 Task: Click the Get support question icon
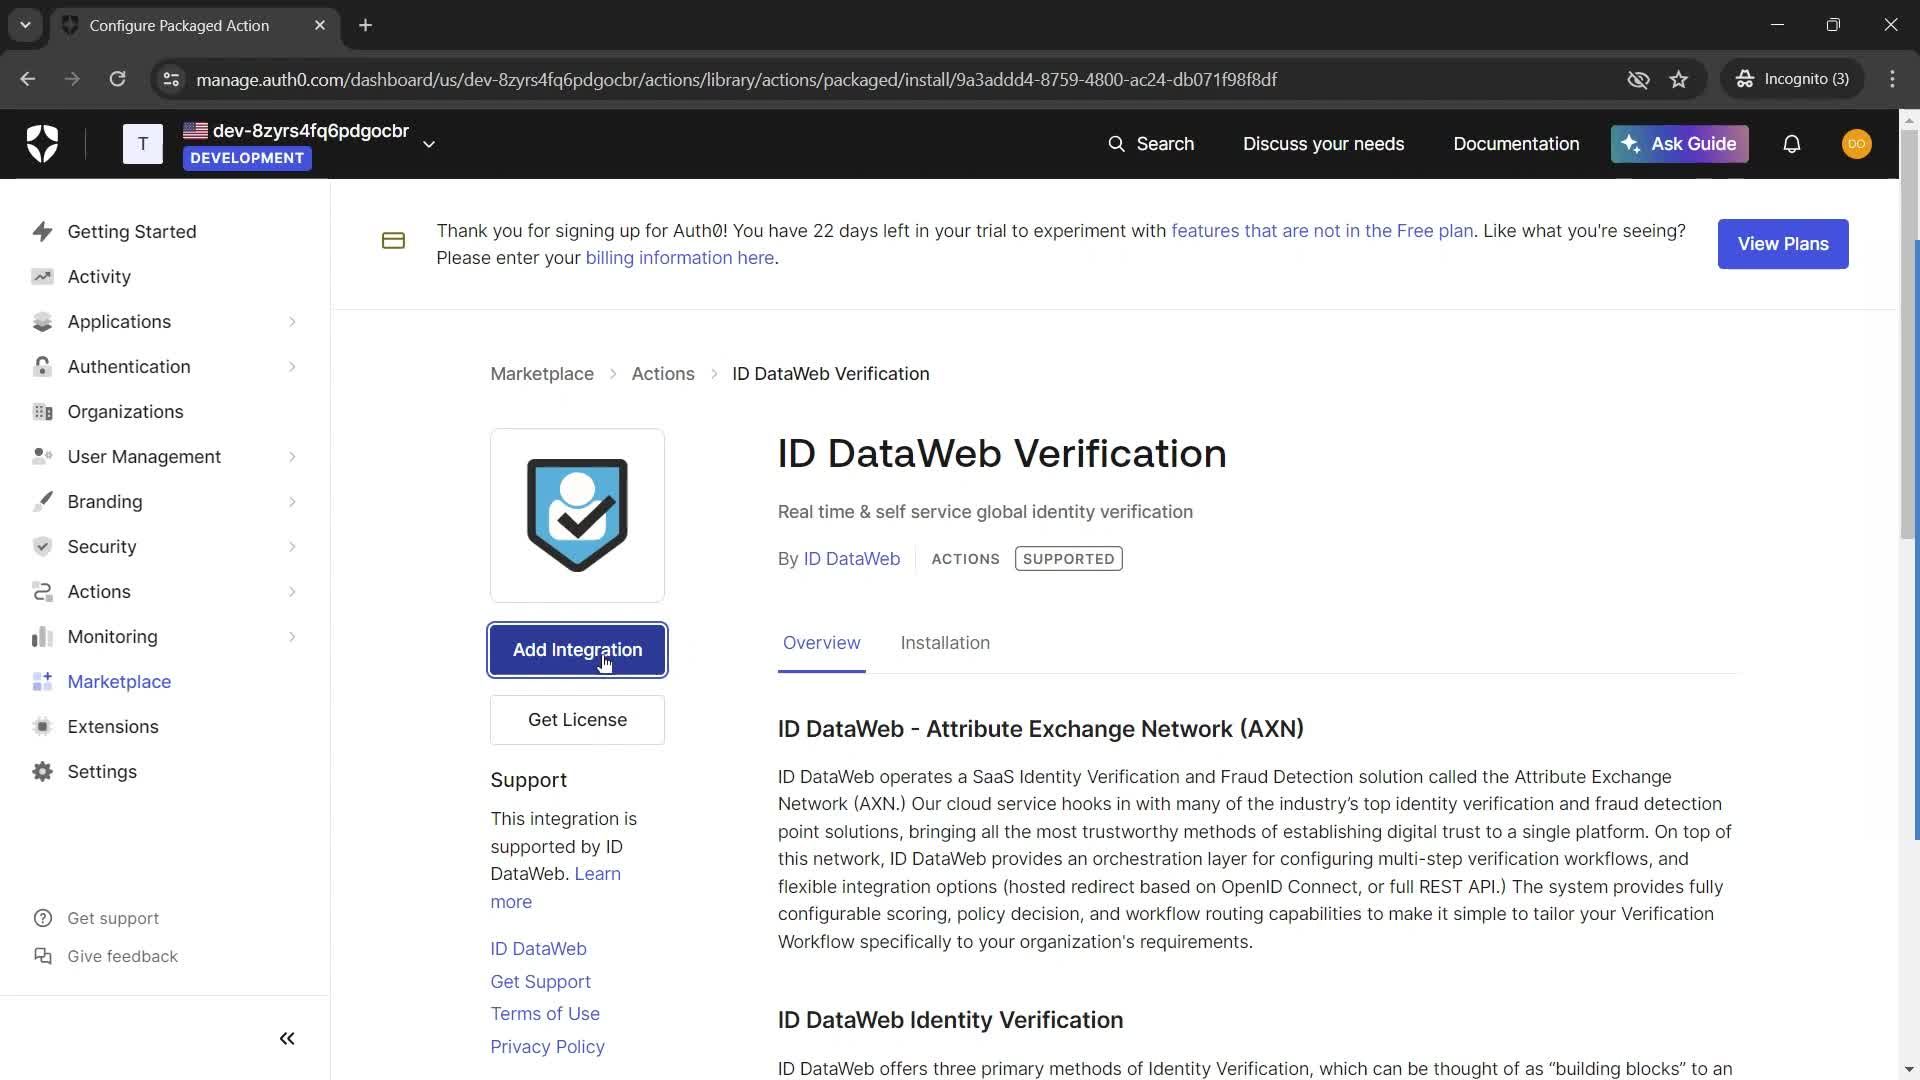(42, 918)
